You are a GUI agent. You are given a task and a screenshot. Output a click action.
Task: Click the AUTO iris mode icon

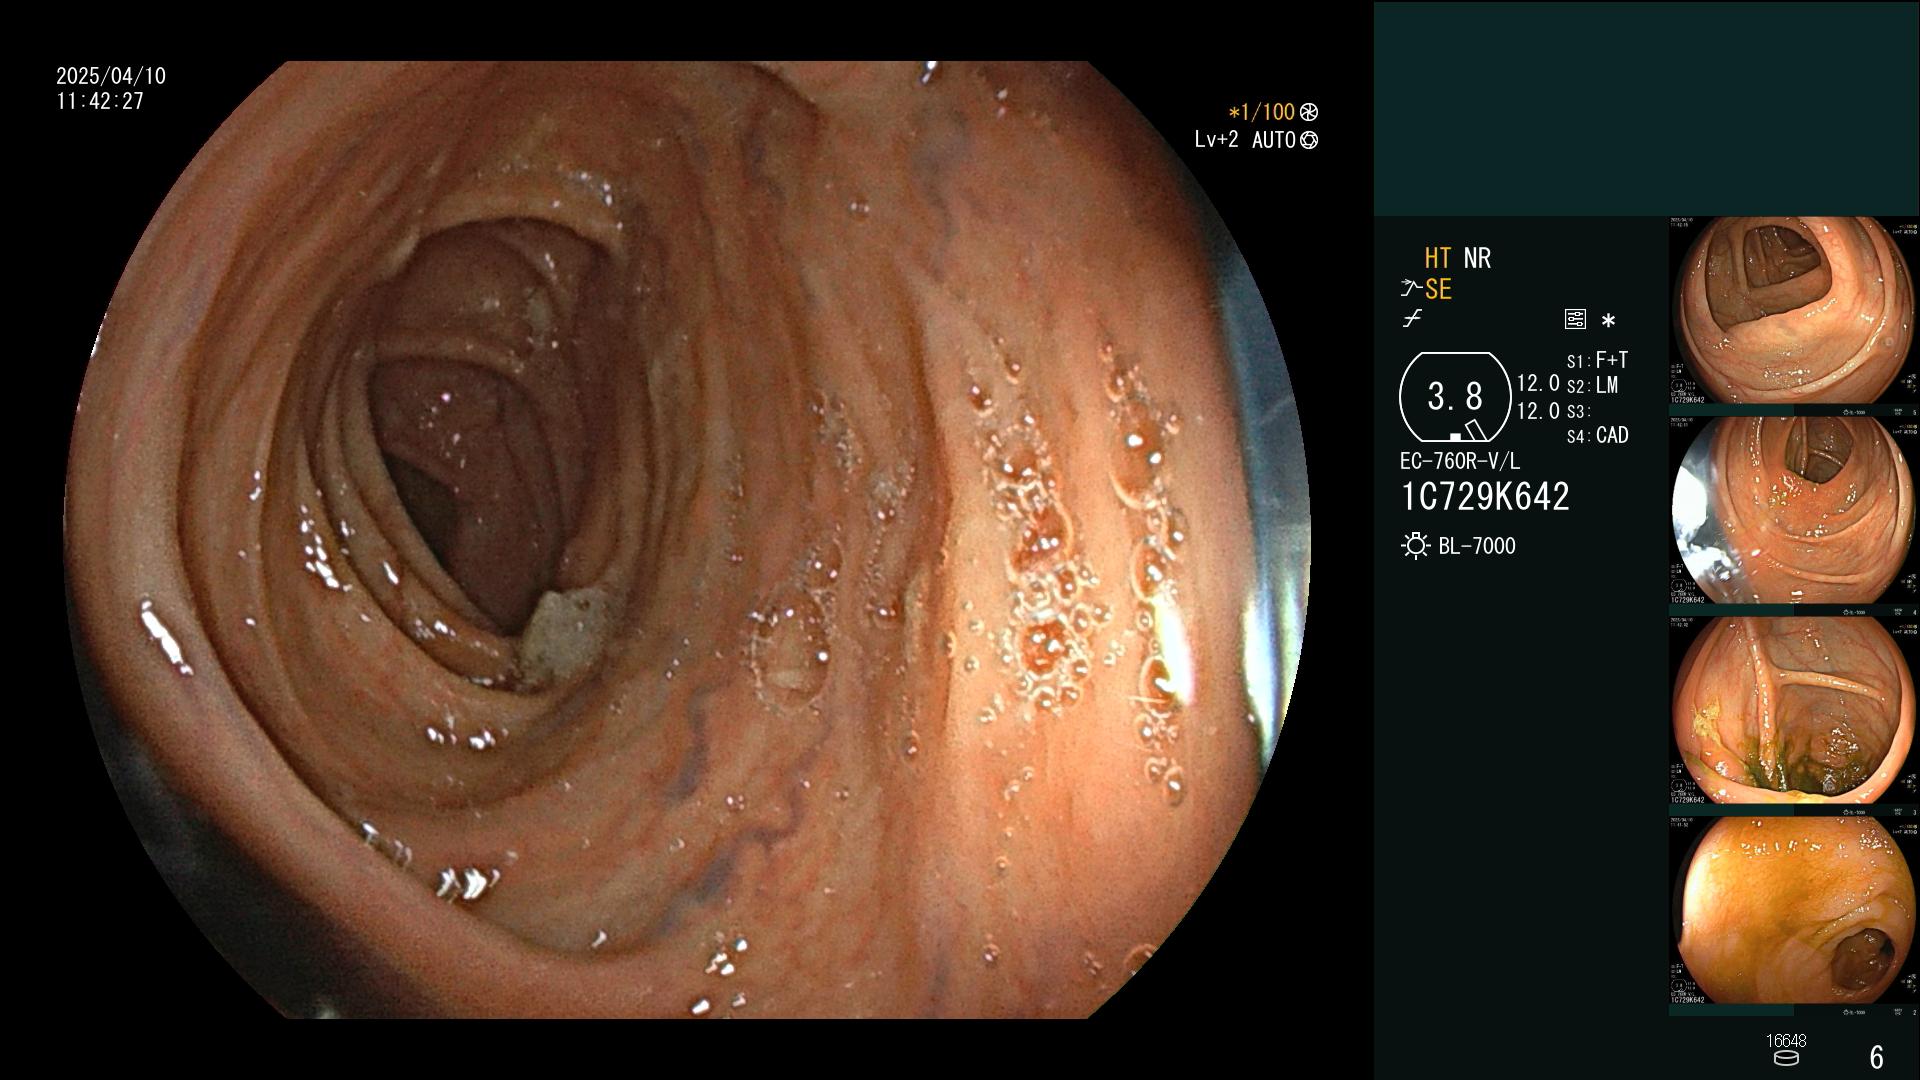[x=1309, y=140]
